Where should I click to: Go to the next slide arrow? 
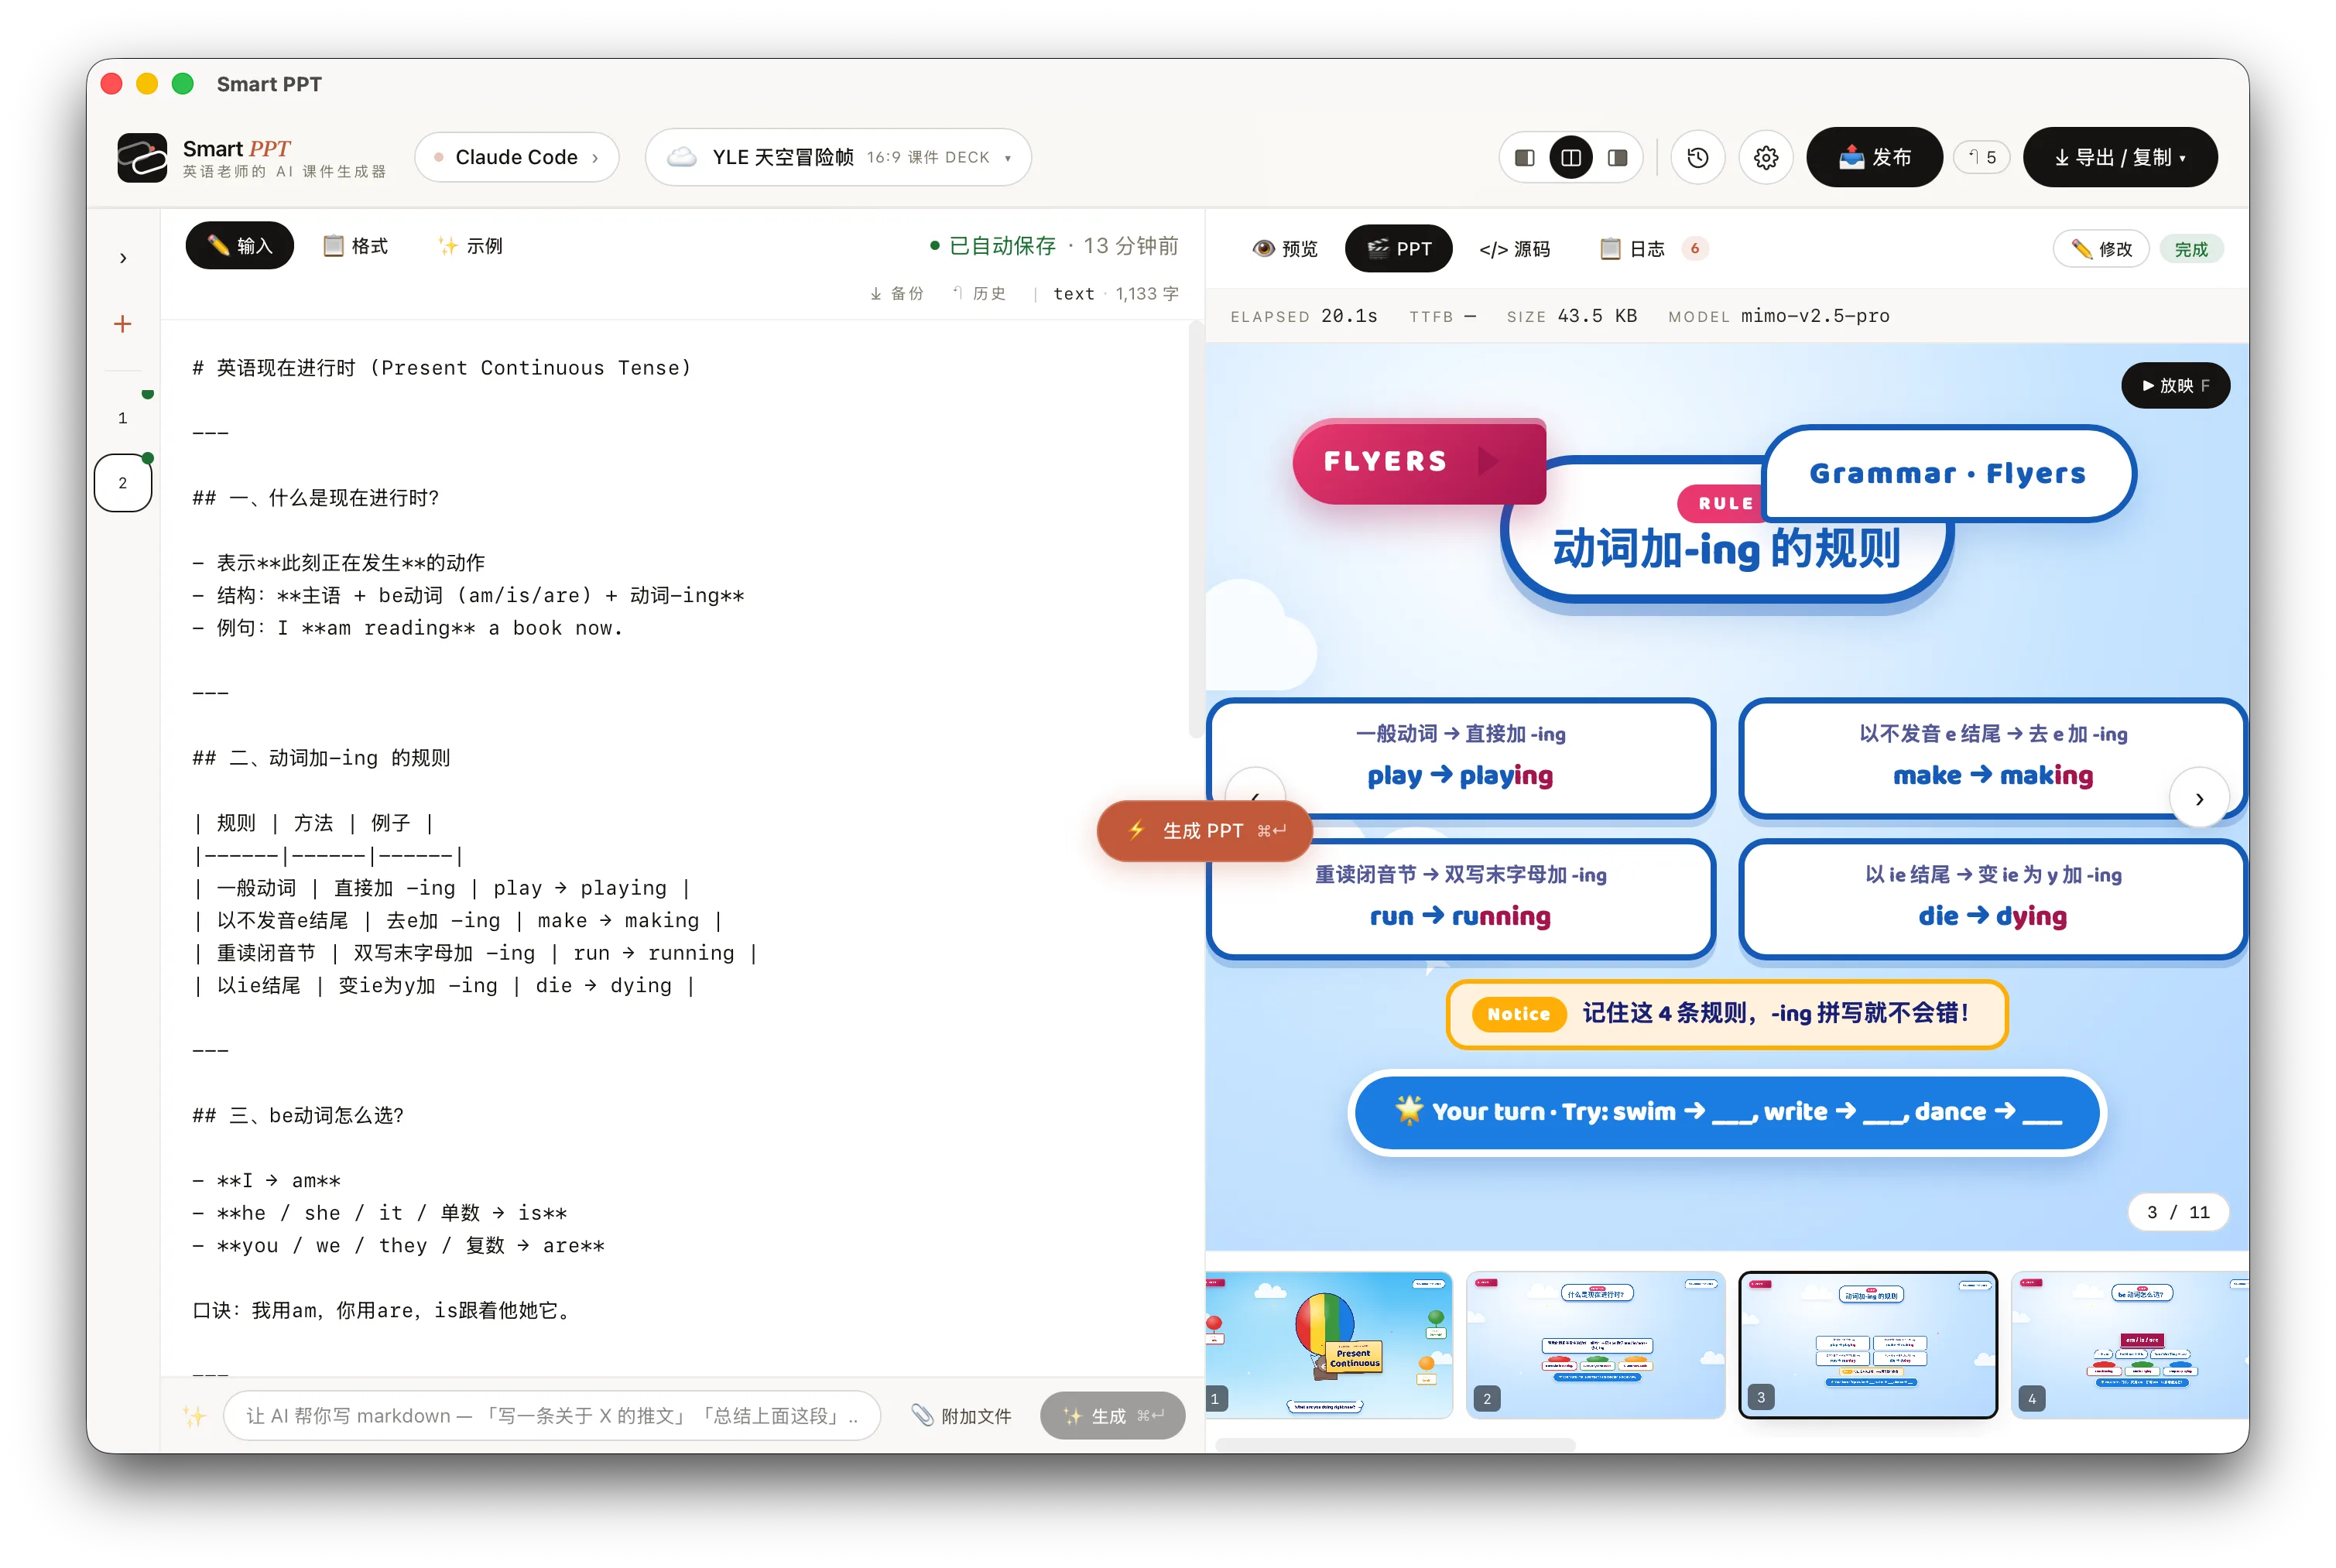pos(2198,798)
